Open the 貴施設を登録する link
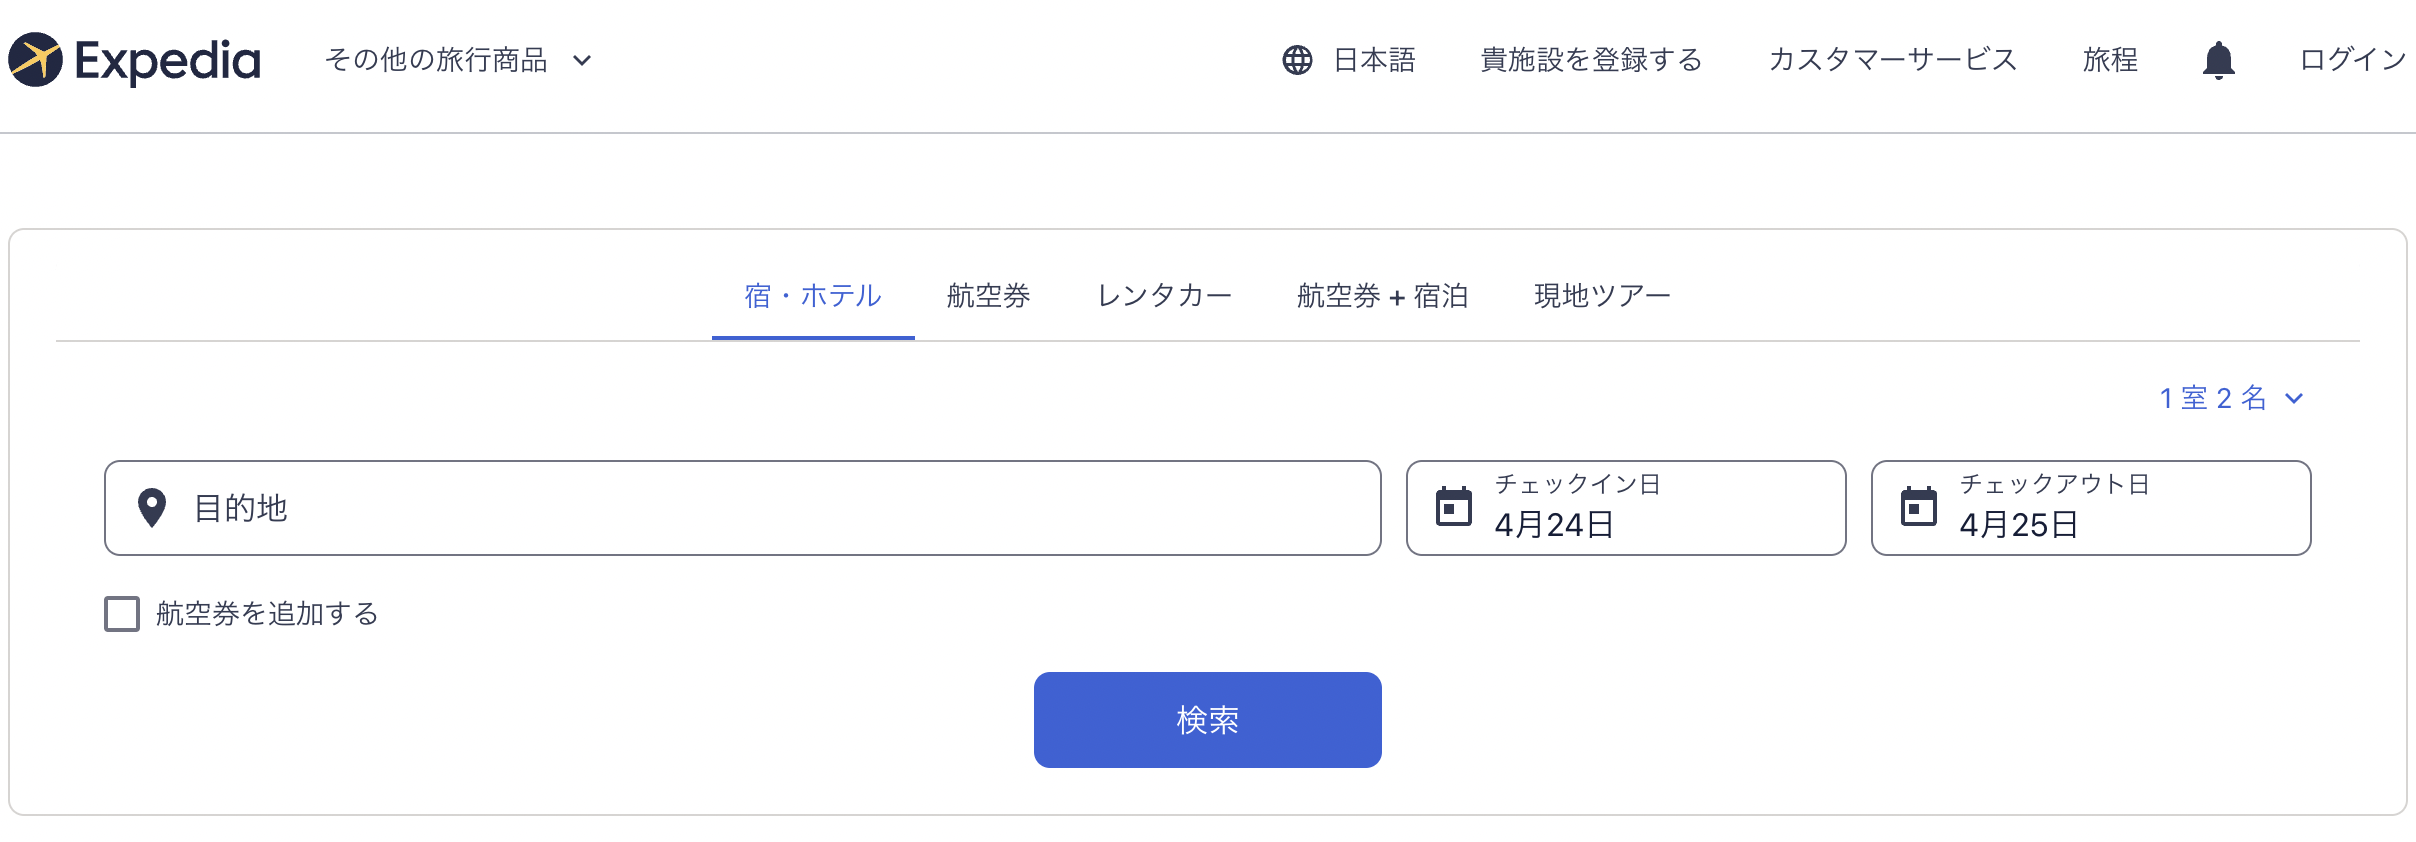The image size is (2416, 842). click(1591, 60)
